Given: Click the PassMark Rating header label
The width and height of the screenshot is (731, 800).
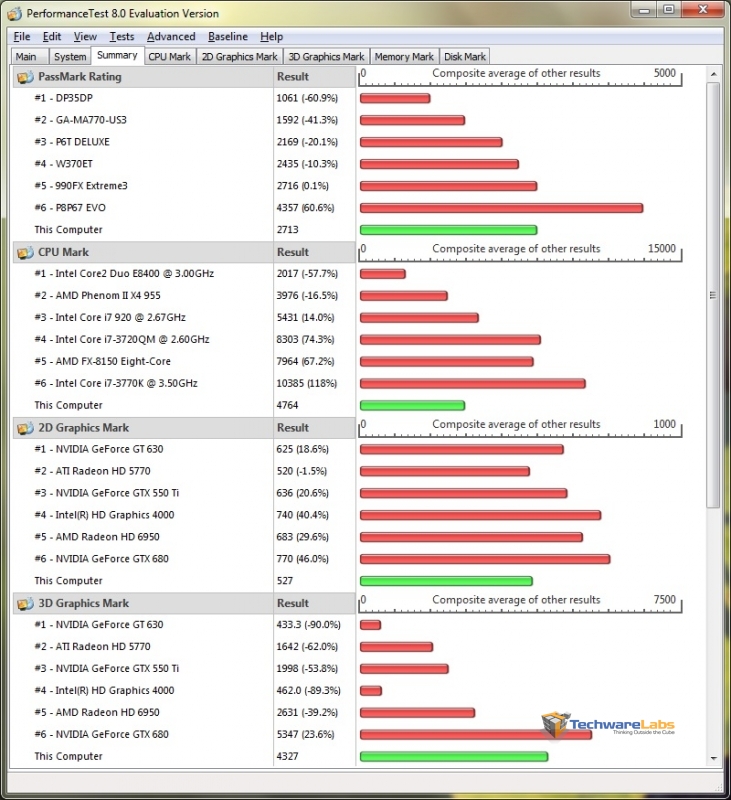Looking at the screenshot, I should click(80, 77).
